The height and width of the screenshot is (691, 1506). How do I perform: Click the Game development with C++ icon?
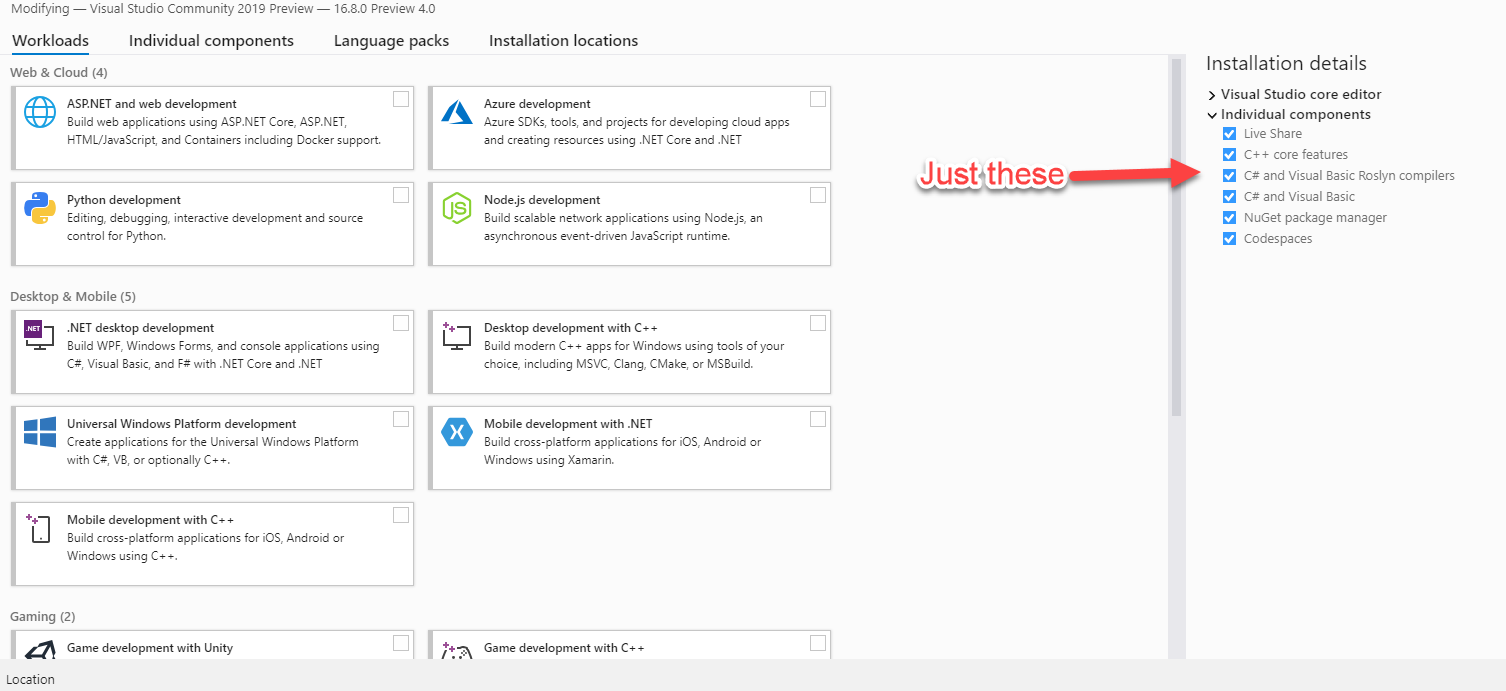[457, 651]
